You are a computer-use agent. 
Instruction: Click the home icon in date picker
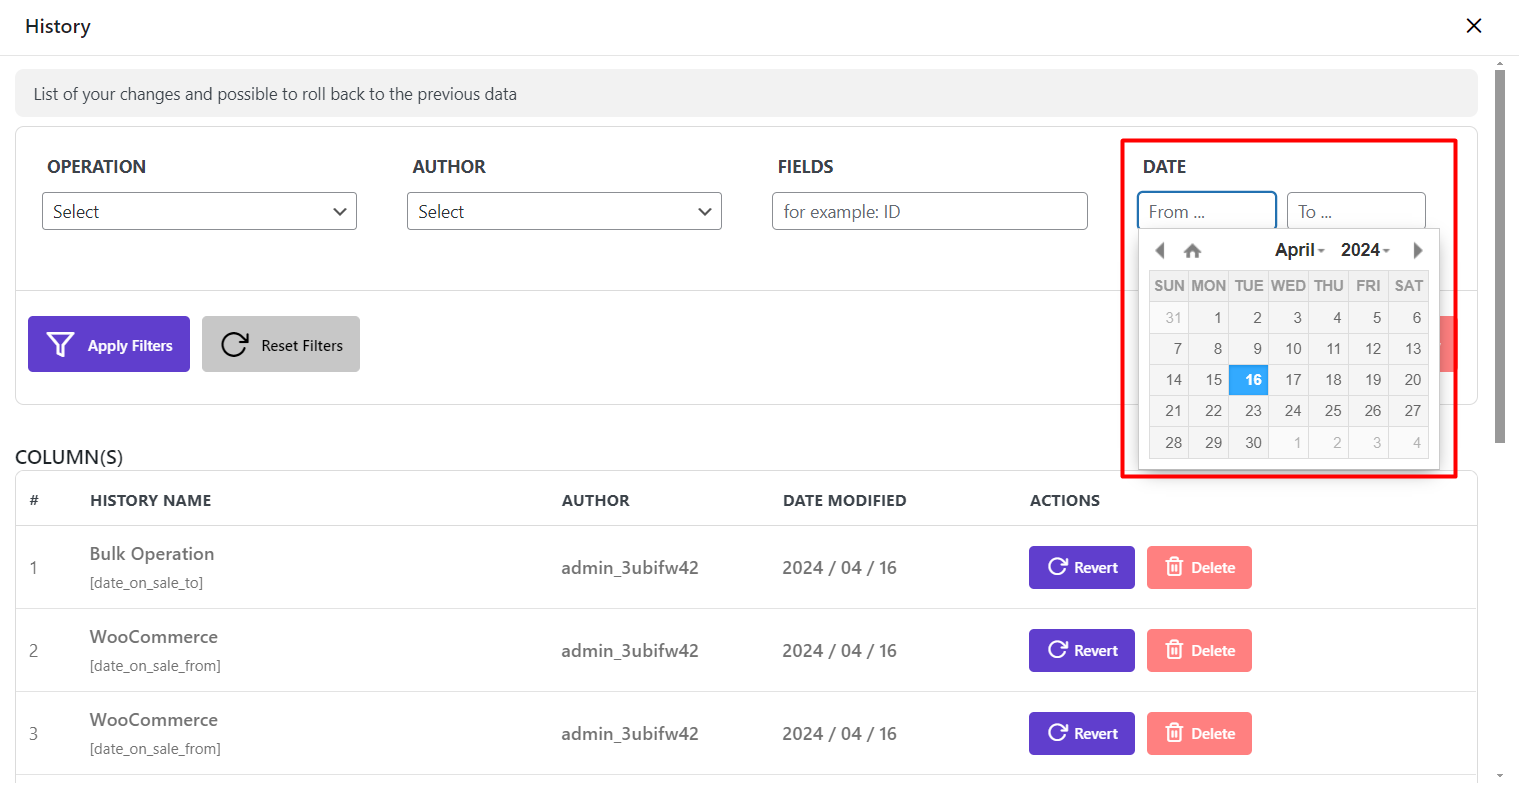1192,251
